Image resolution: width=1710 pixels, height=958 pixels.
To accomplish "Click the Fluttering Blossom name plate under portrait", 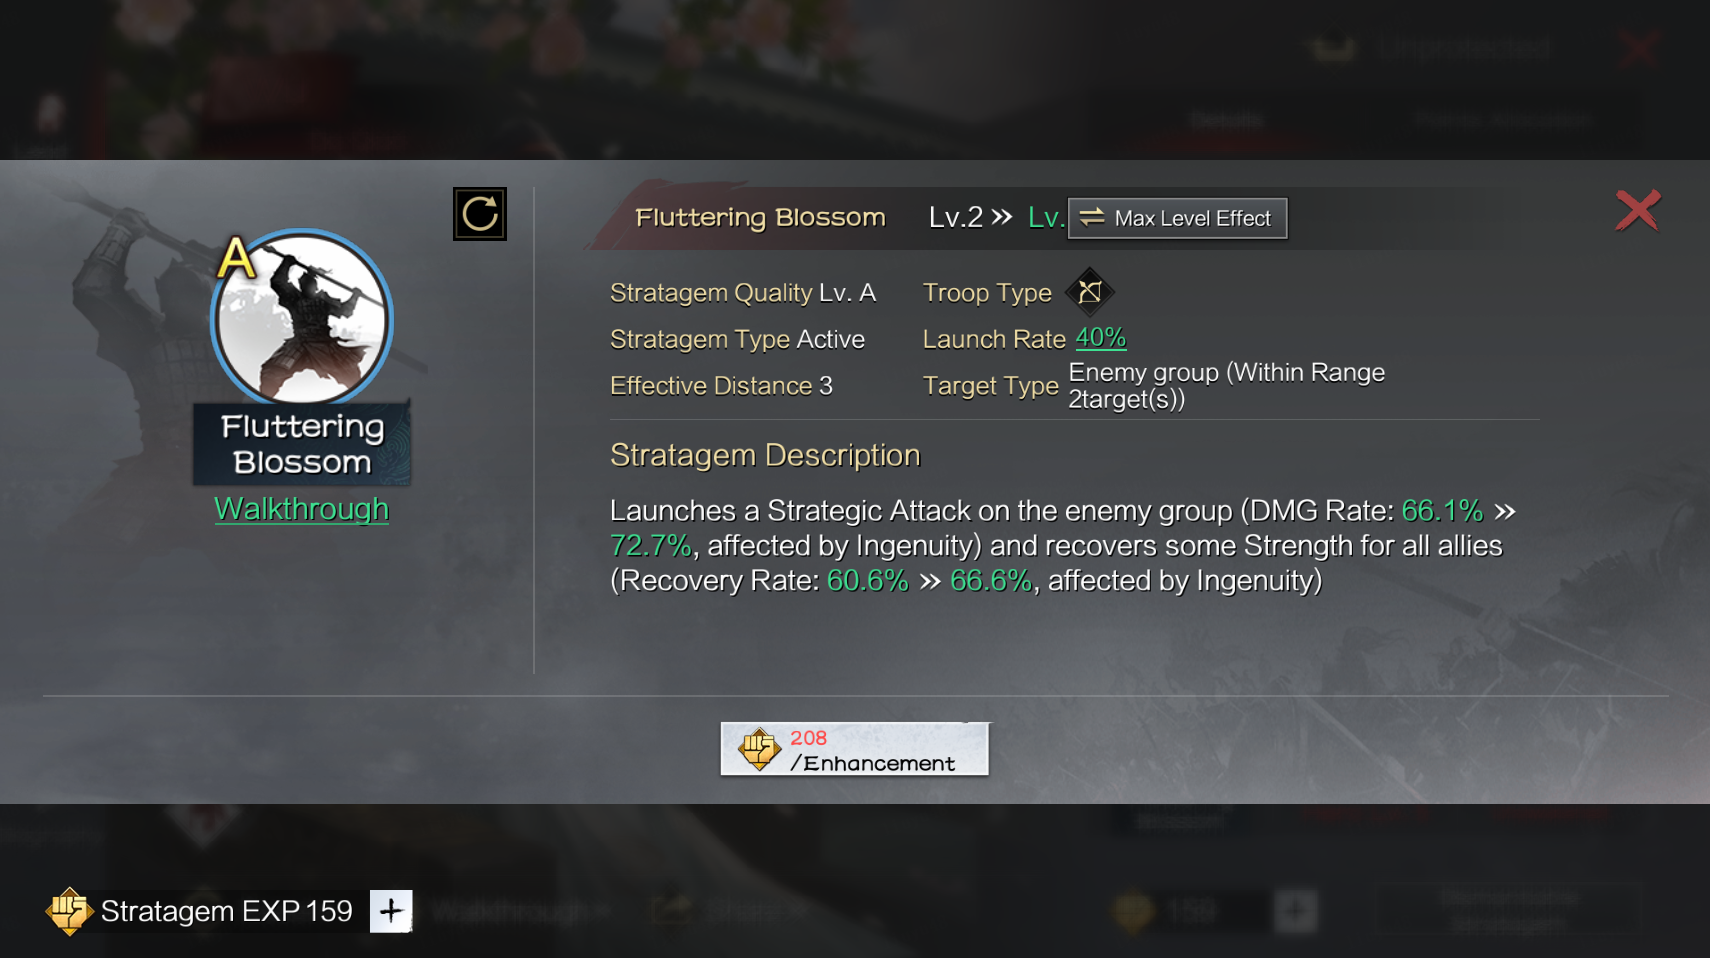I will point(302,444).
